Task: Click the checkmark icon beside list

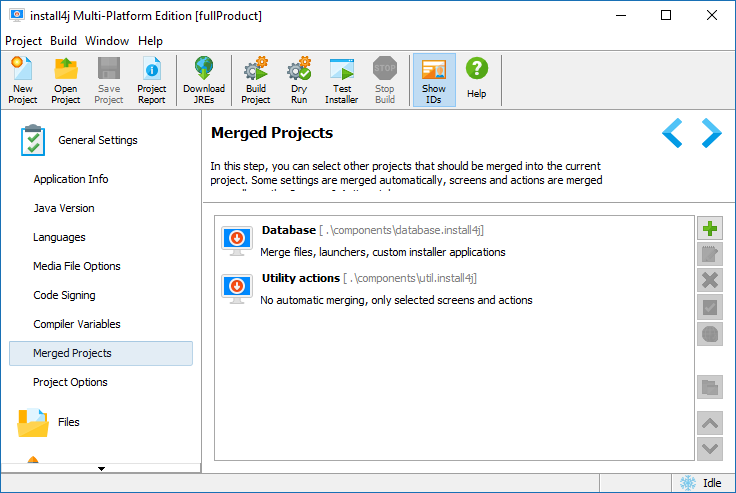Action: click(710, 308)
